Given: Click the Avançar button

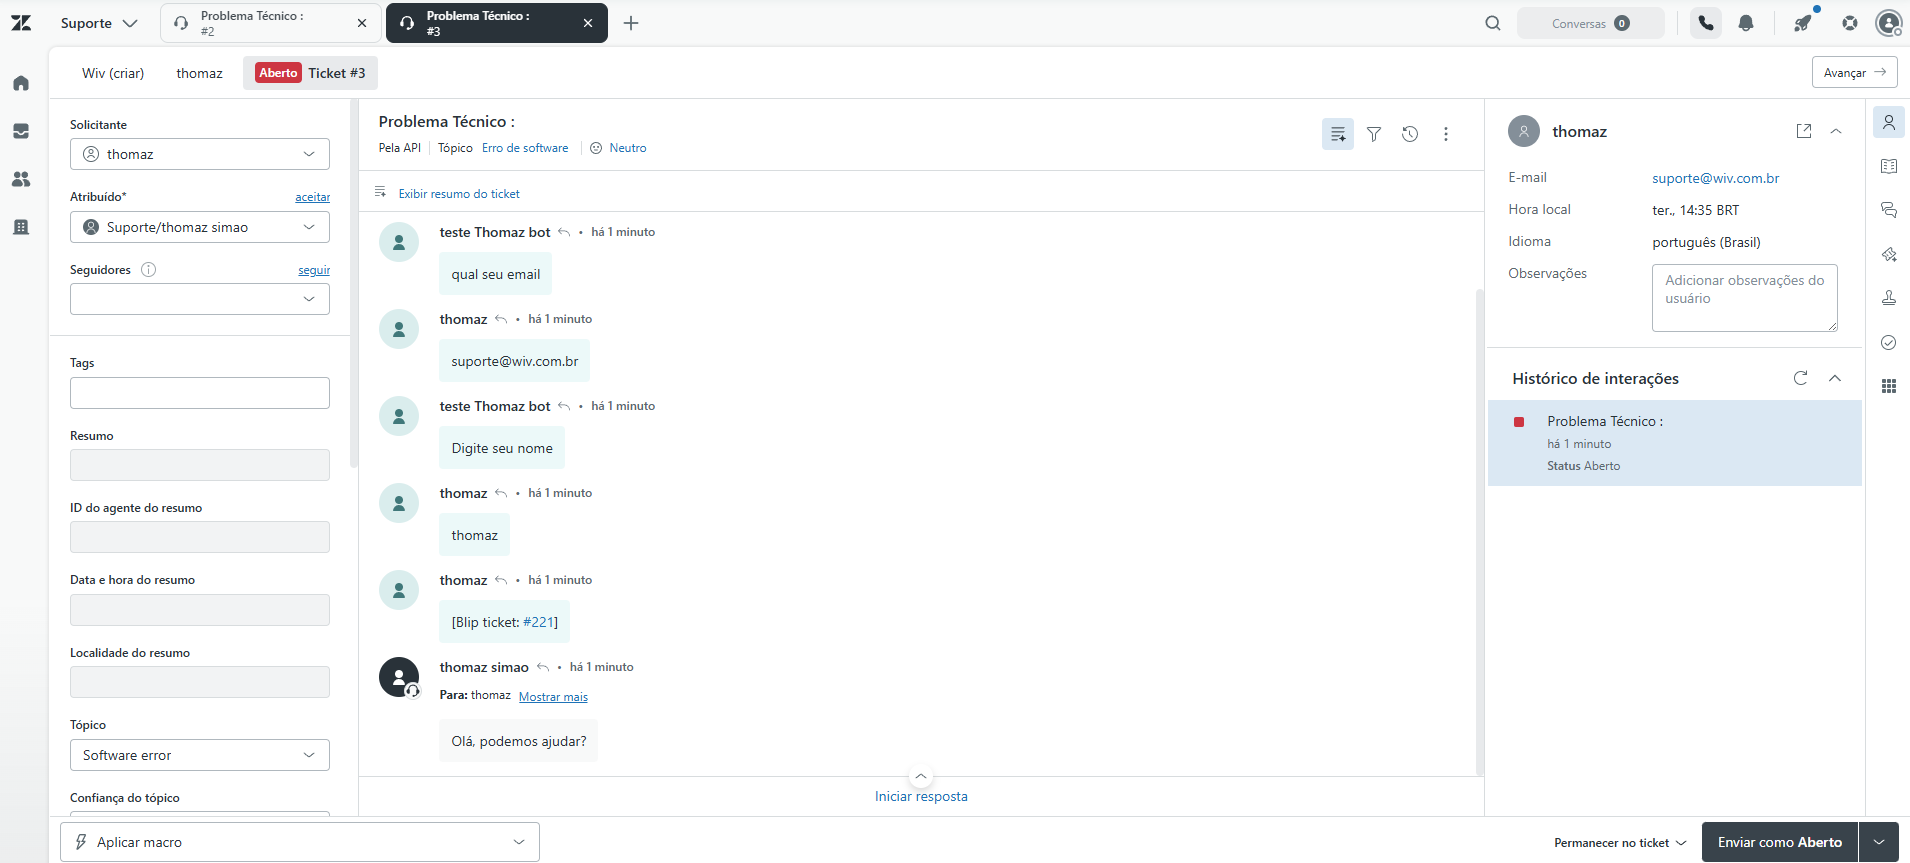Looking at the screenshot, I should (x=1854, y=72).
